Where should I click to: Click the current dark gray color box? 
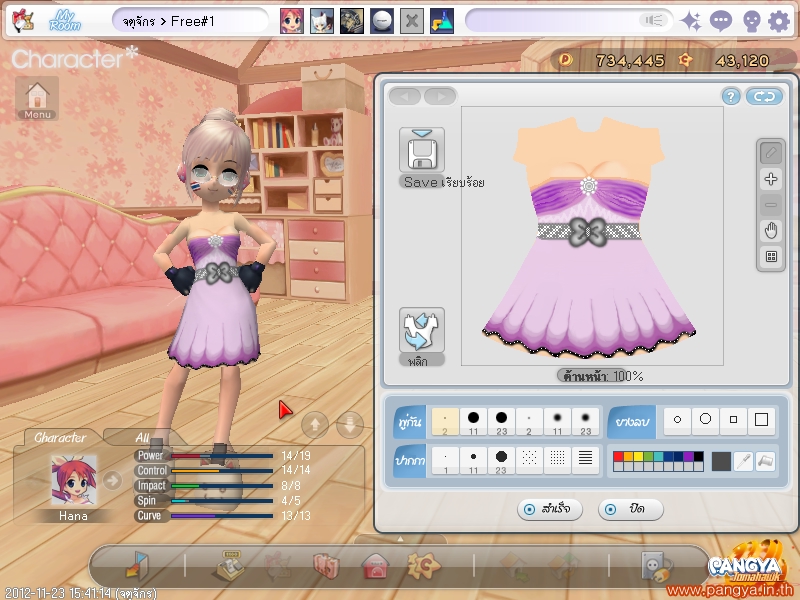point(721,461)
